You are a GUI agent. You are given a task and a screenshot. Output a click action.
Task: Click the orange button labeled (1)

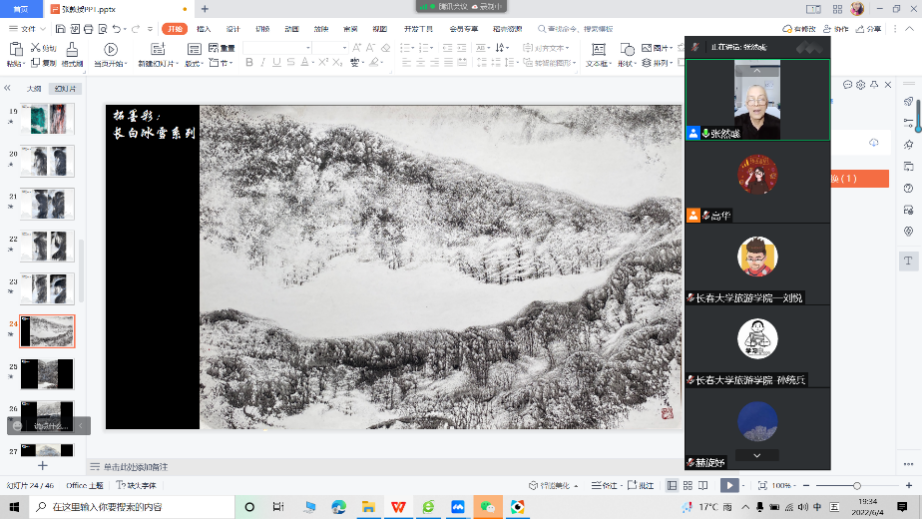pyautogui.click(x=860, y=179)
